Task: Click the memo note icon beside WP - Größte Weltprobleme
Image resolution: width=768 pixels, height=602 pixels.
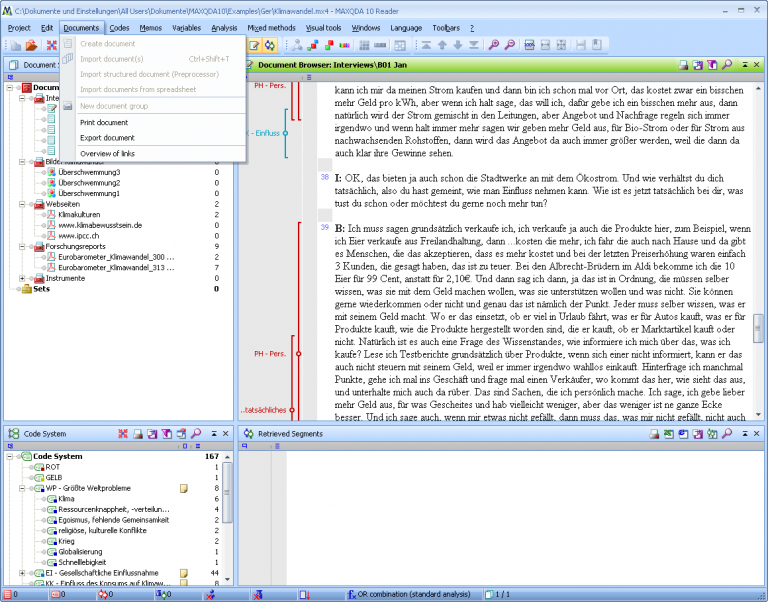Action: 183,488
